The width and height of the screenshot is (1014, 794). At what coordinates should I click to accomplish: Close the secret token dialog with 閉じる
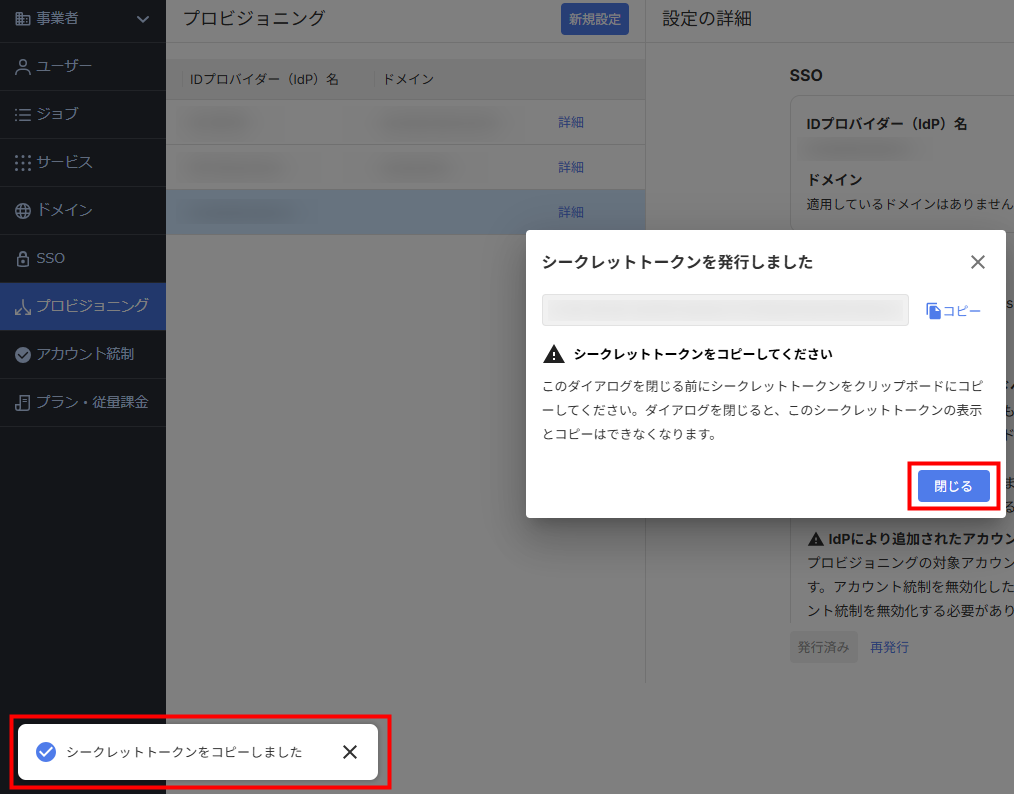click(x=953, y=486)
